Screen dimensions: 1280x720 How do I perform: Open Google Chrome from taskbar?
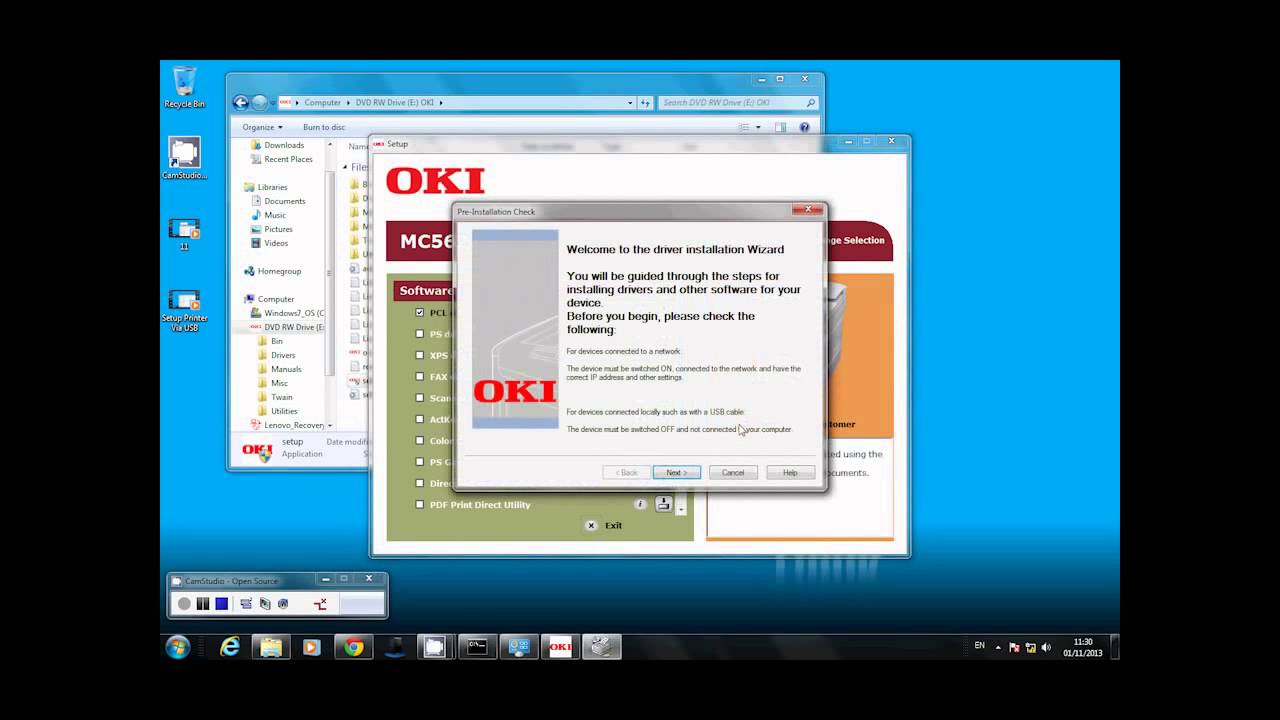point(353,647)
